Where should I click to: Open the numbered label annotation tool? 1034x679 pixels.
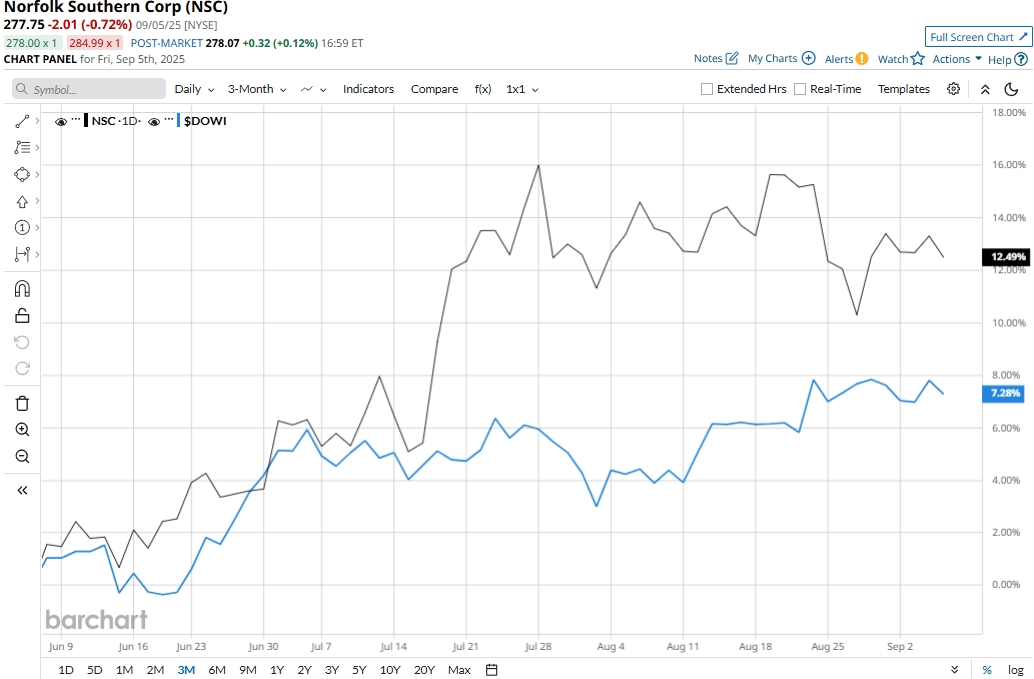pos(22,227)
